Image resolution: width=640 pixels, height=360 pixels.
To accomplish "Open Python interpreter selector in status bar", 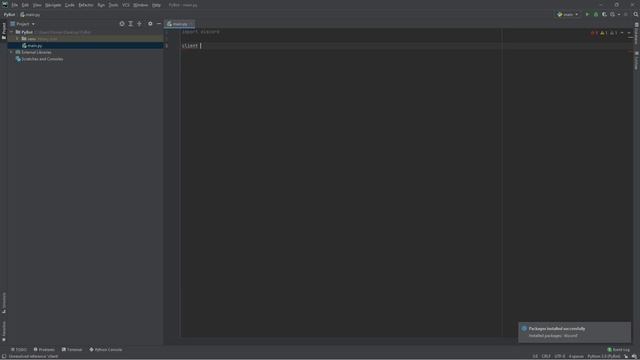I will [604, 356].
